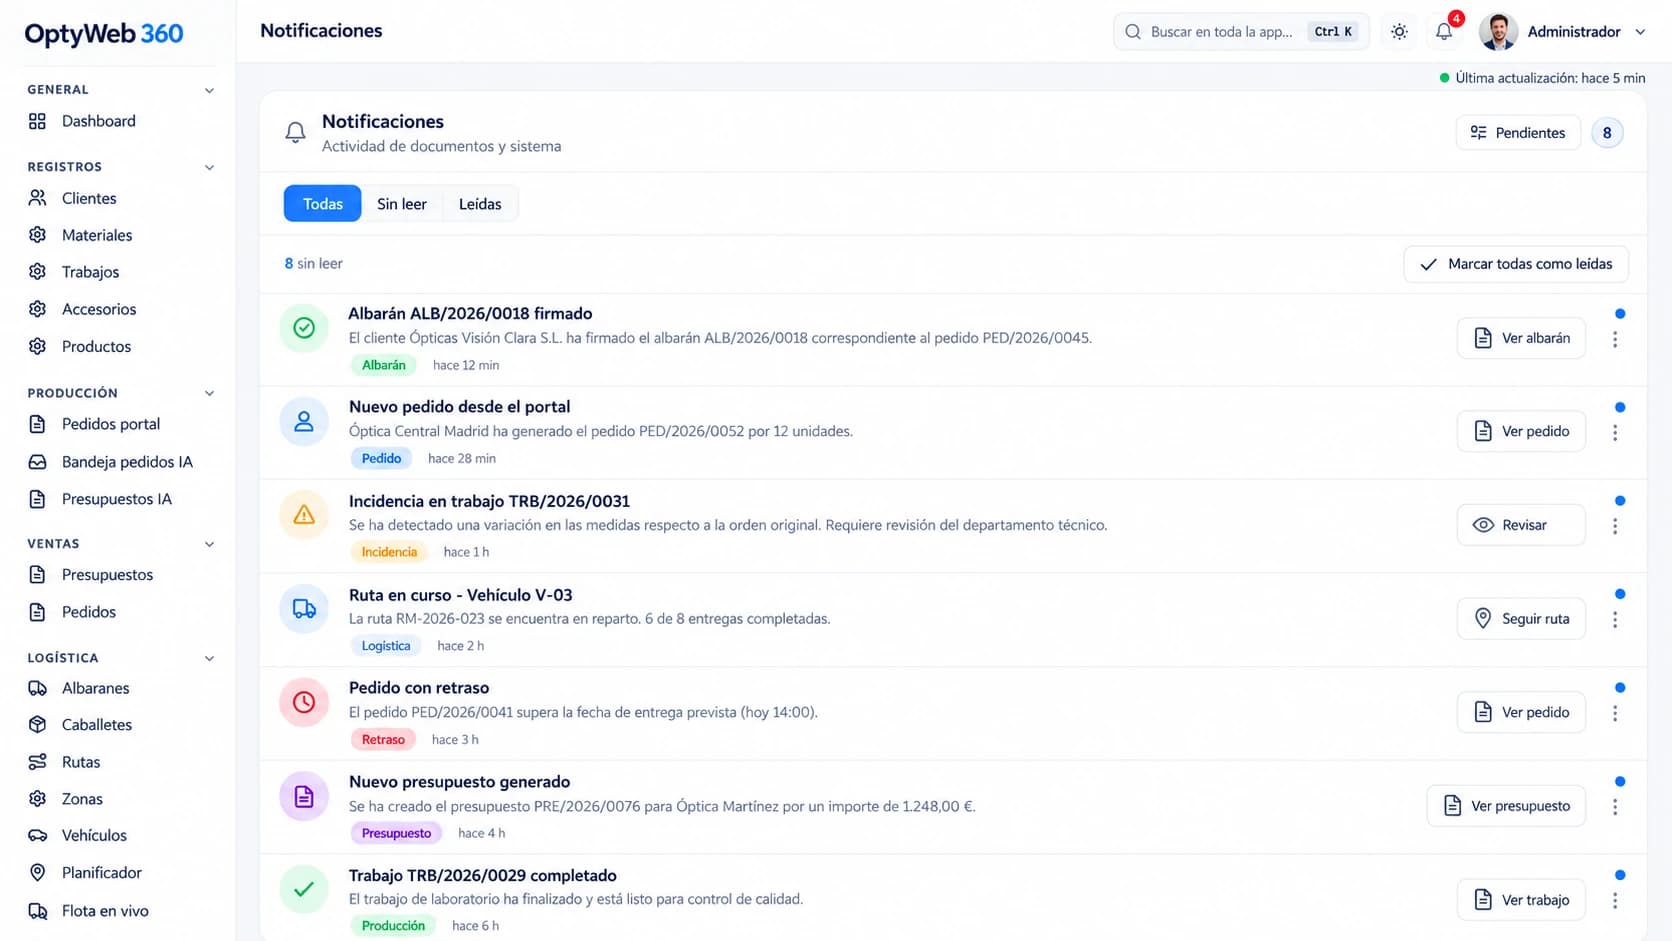Click the OptyWeb 360 logo
1672x941 pixels.
[104, 33]
